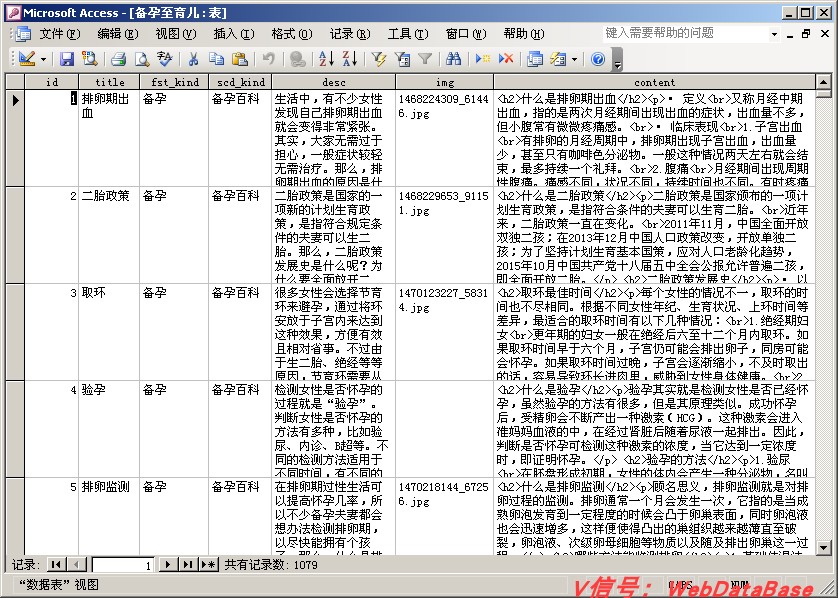838x598 pixels.
Task: Expand the New Object dropdown arrow
Action: pyautogui.click(x=575, y=59)
